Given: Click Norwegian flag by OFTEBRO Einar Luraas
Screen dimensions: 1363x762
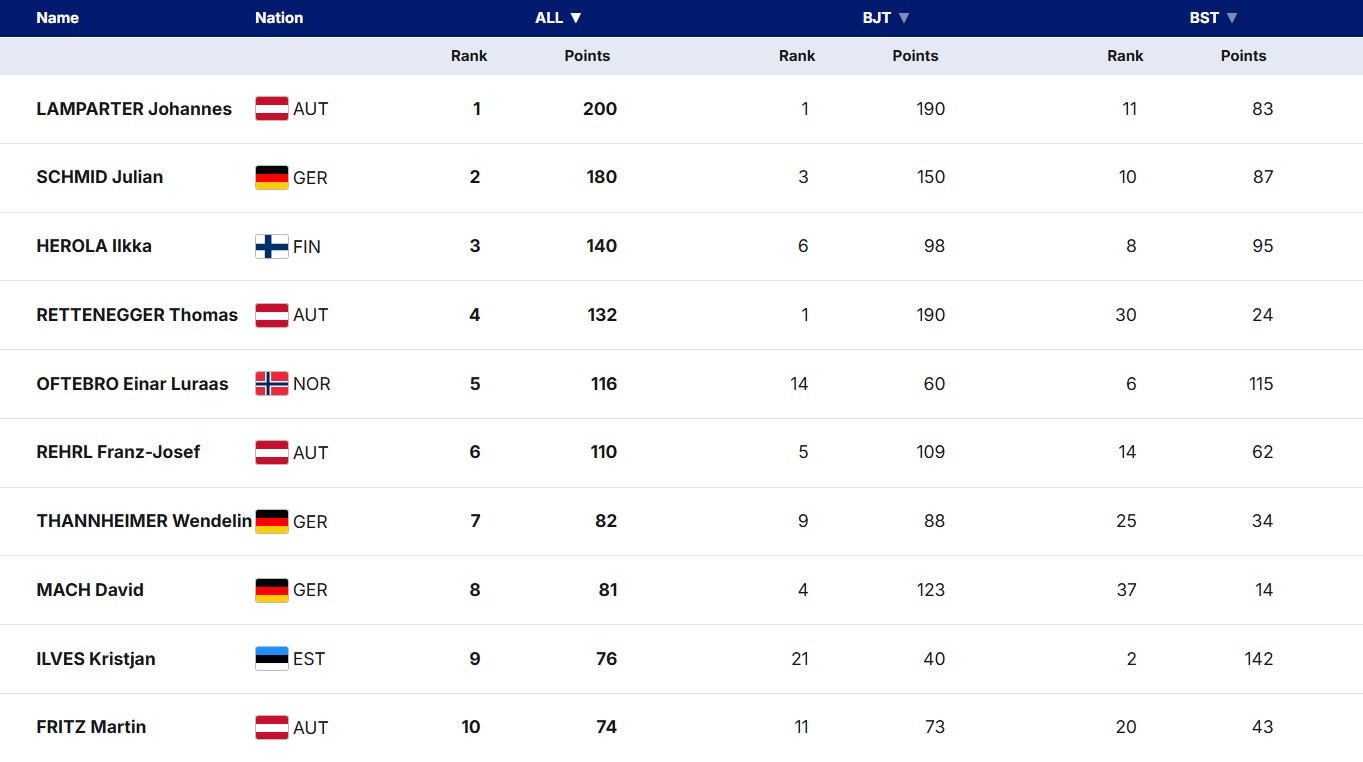Looking at the screenshot, I should click(x=272, y=384).
